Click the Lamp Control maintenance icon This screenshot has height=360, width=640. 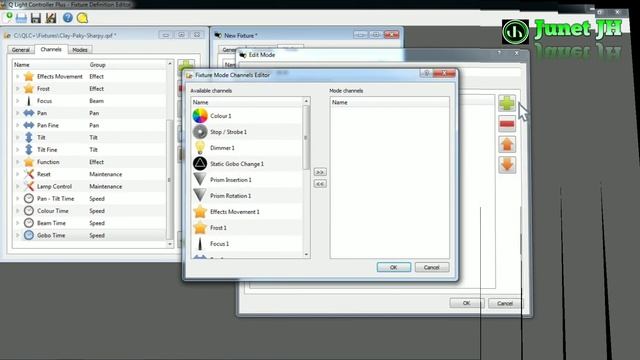click(x=29, y=187)
